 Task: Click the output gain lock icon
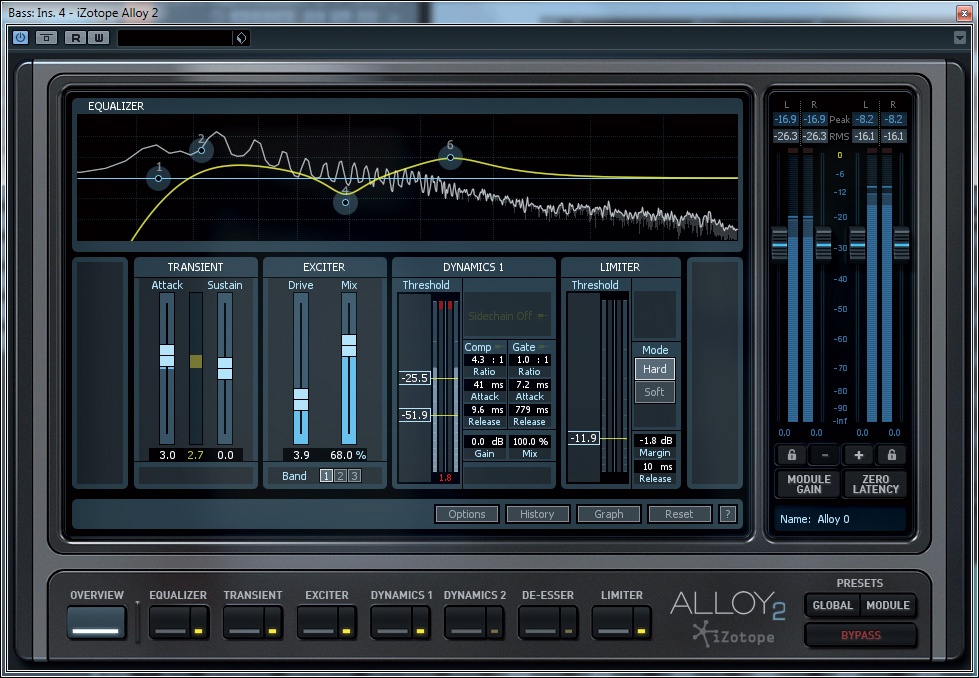892,455
